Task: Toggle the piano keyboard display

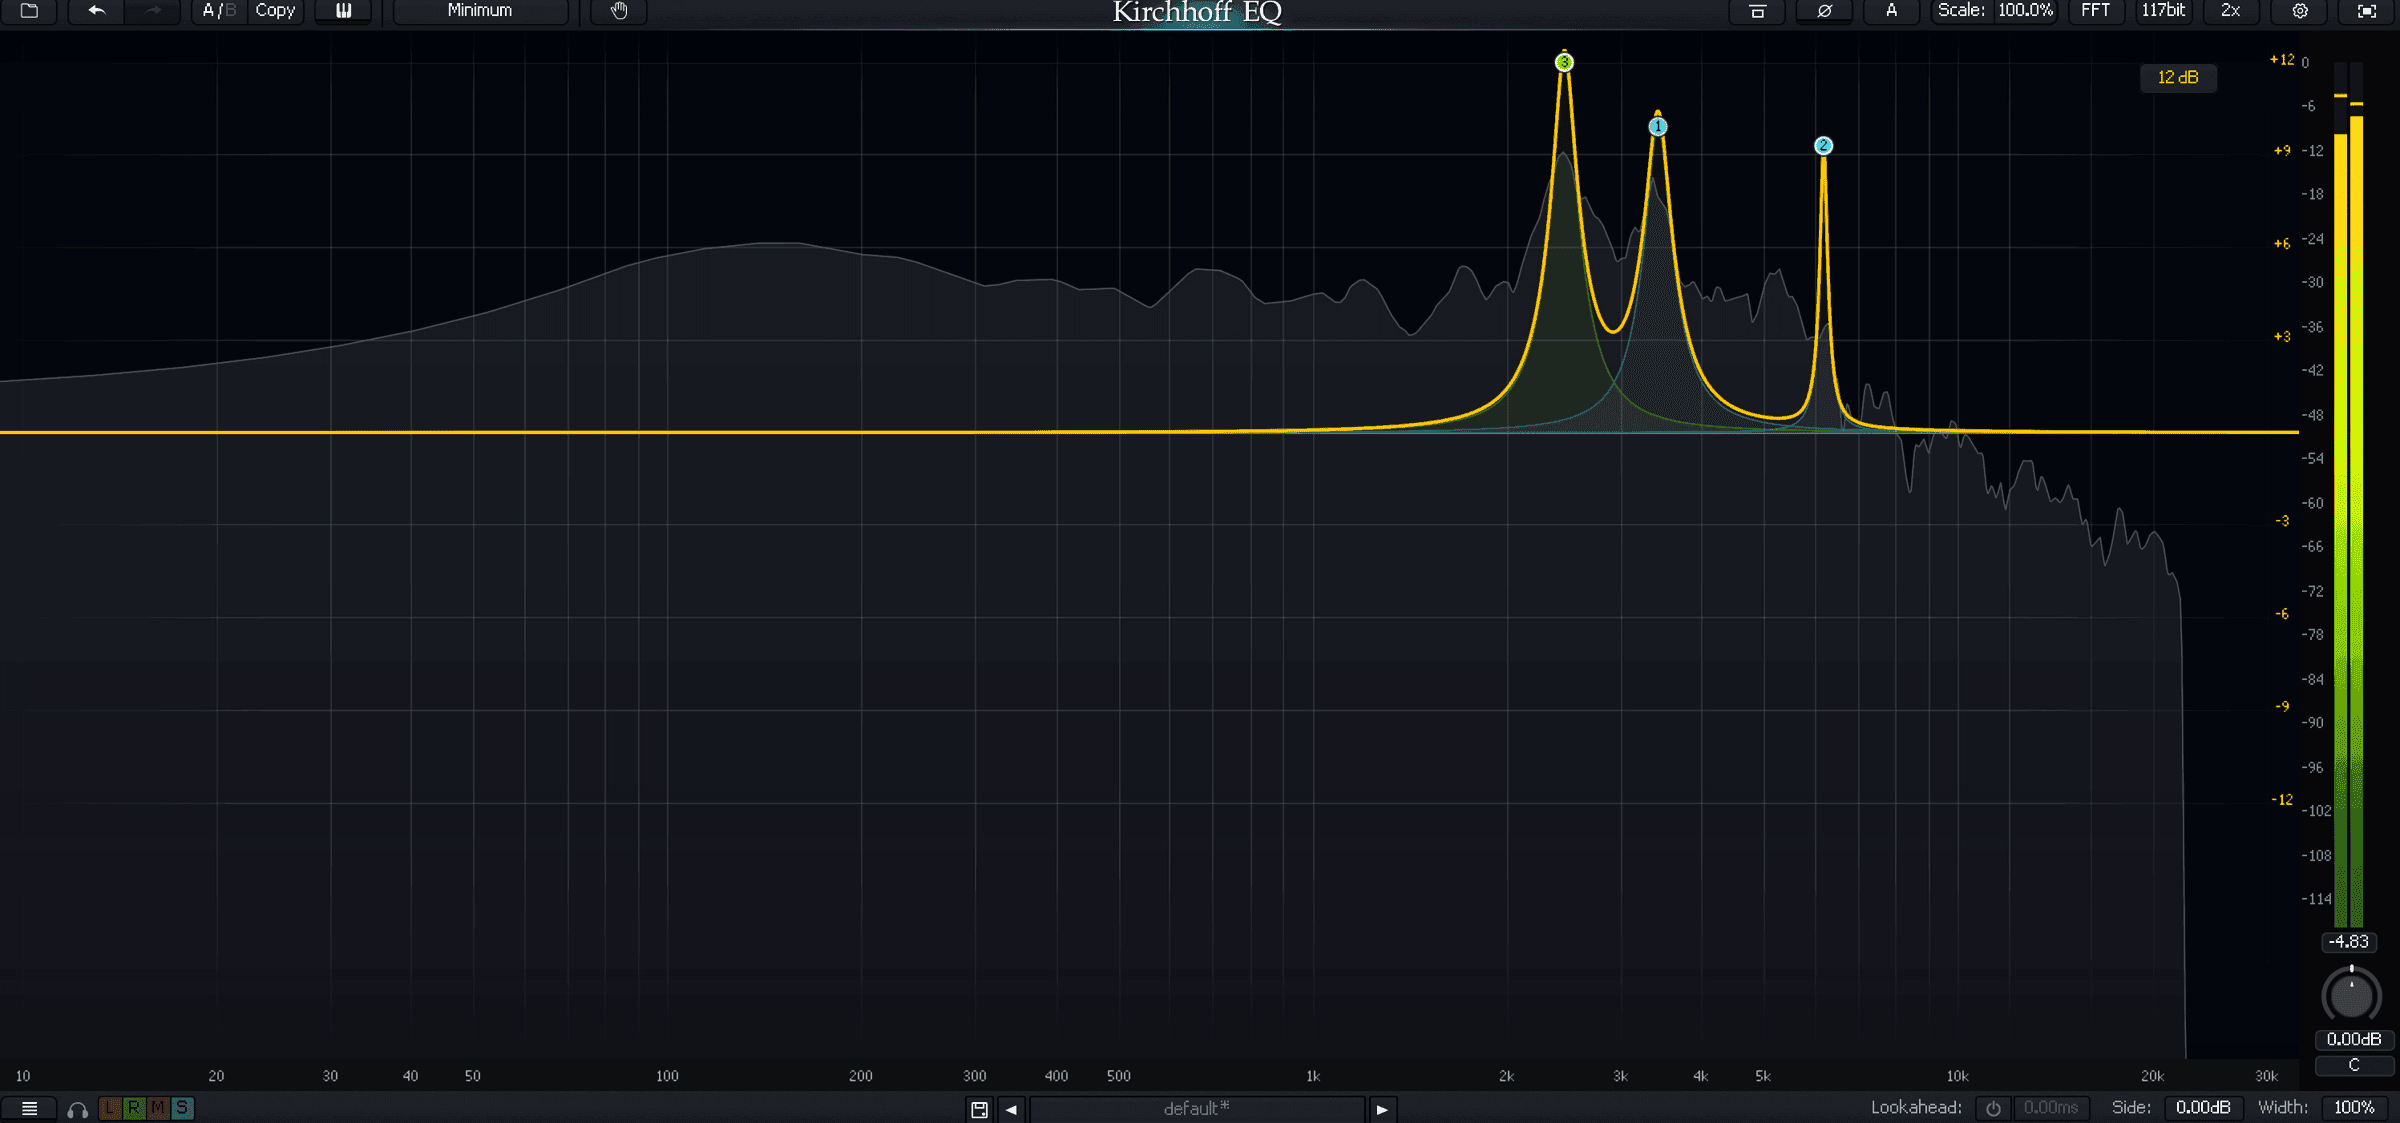Action: [x=343, y=11]
